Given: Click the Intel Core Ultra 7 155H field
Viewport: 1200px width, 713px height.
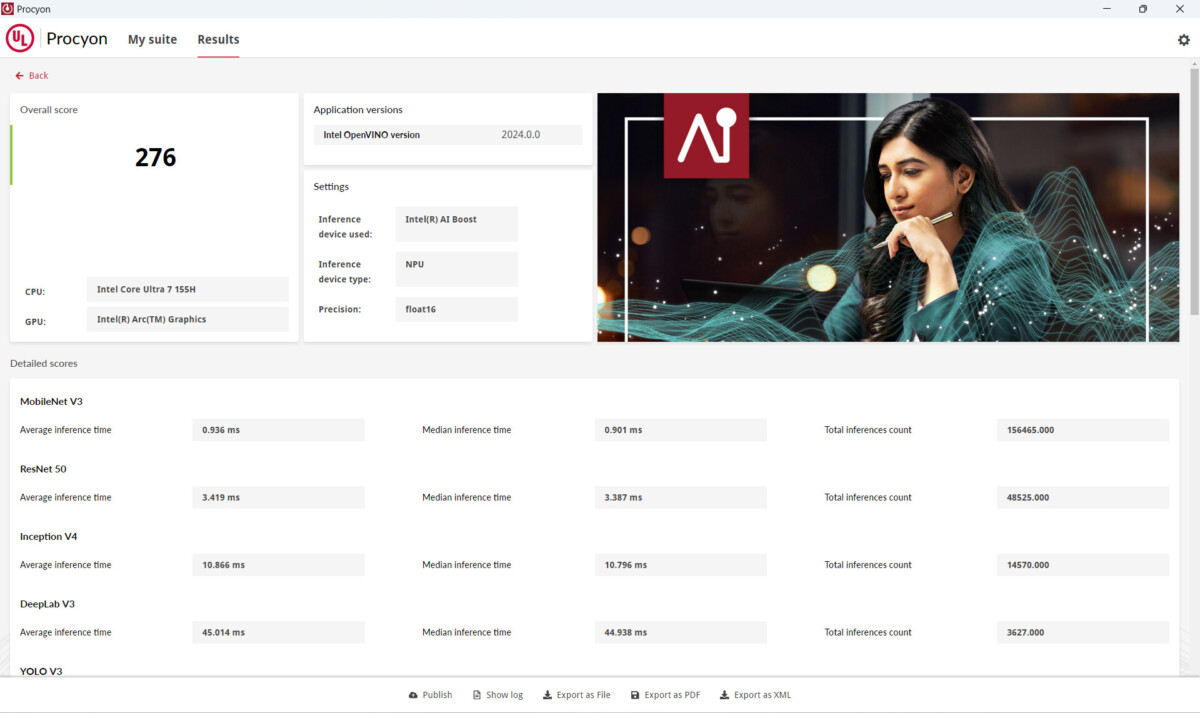Looking at the screenshot, I should tap(187, 290).
